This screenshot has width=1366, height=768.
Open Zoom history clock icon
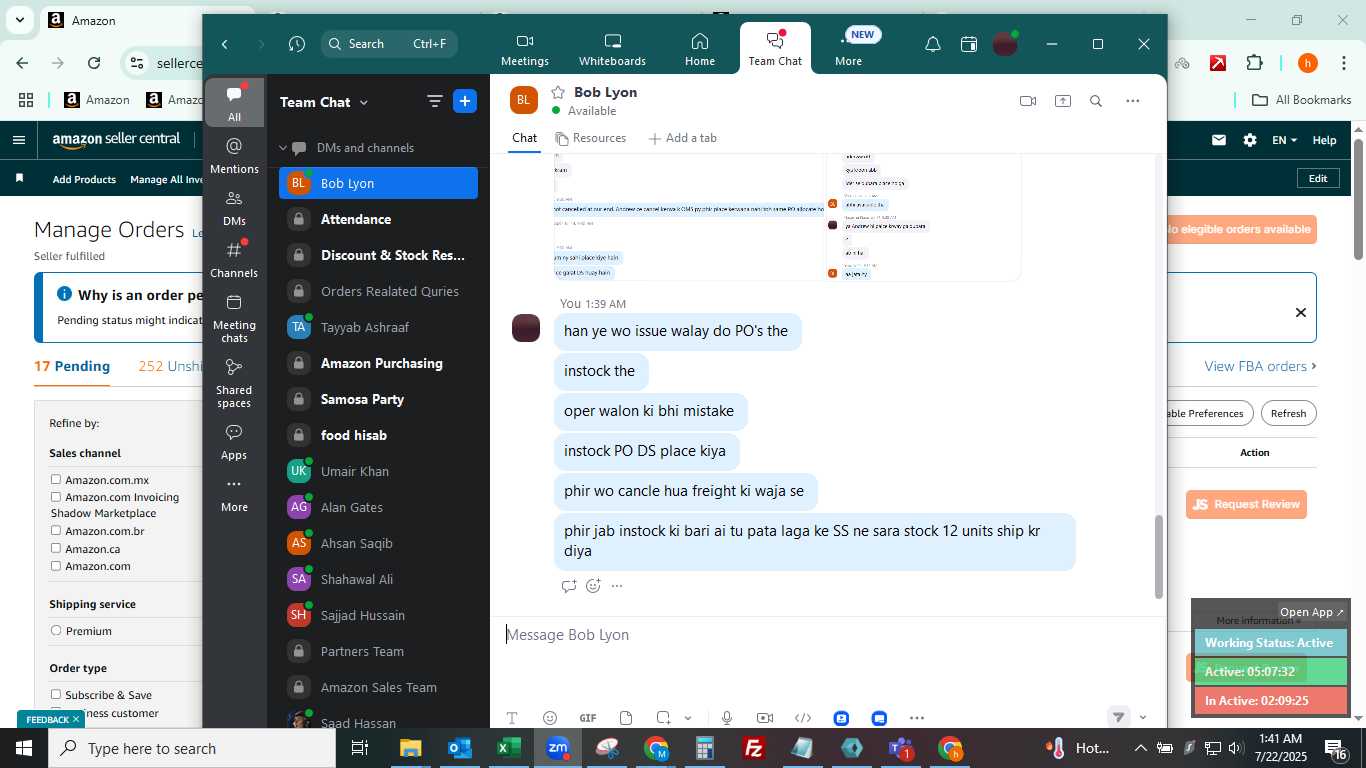point(297,44)
